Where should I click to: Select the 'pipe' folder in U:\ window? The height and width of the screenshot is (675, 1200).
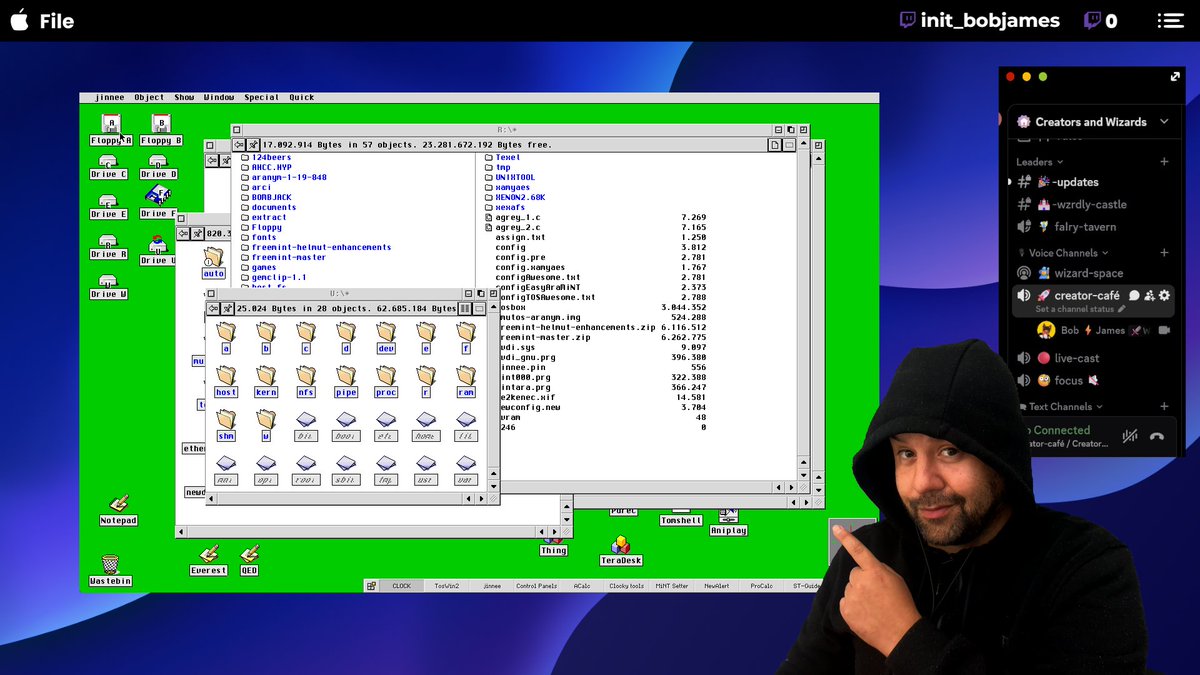pyautogui.click(x=346, y=381)
